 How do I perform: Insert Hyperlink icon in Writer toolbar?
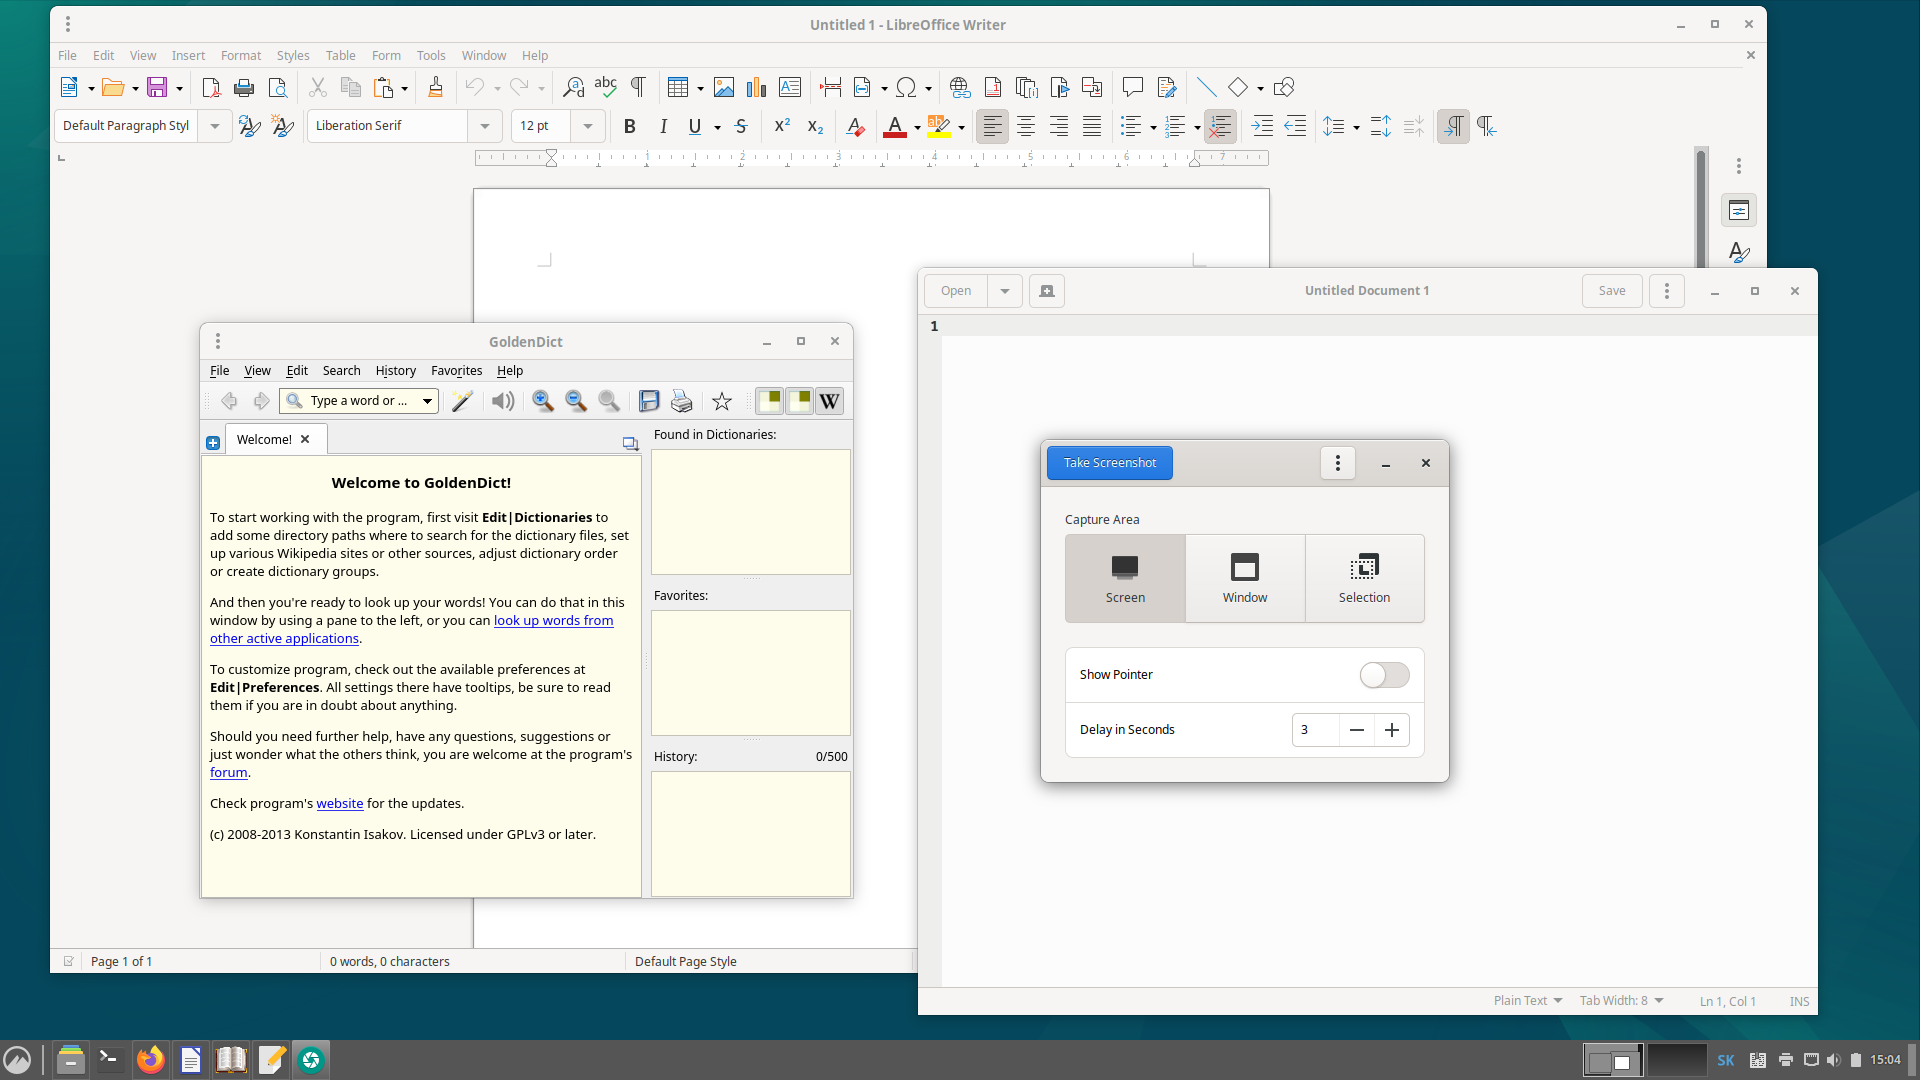960,88
